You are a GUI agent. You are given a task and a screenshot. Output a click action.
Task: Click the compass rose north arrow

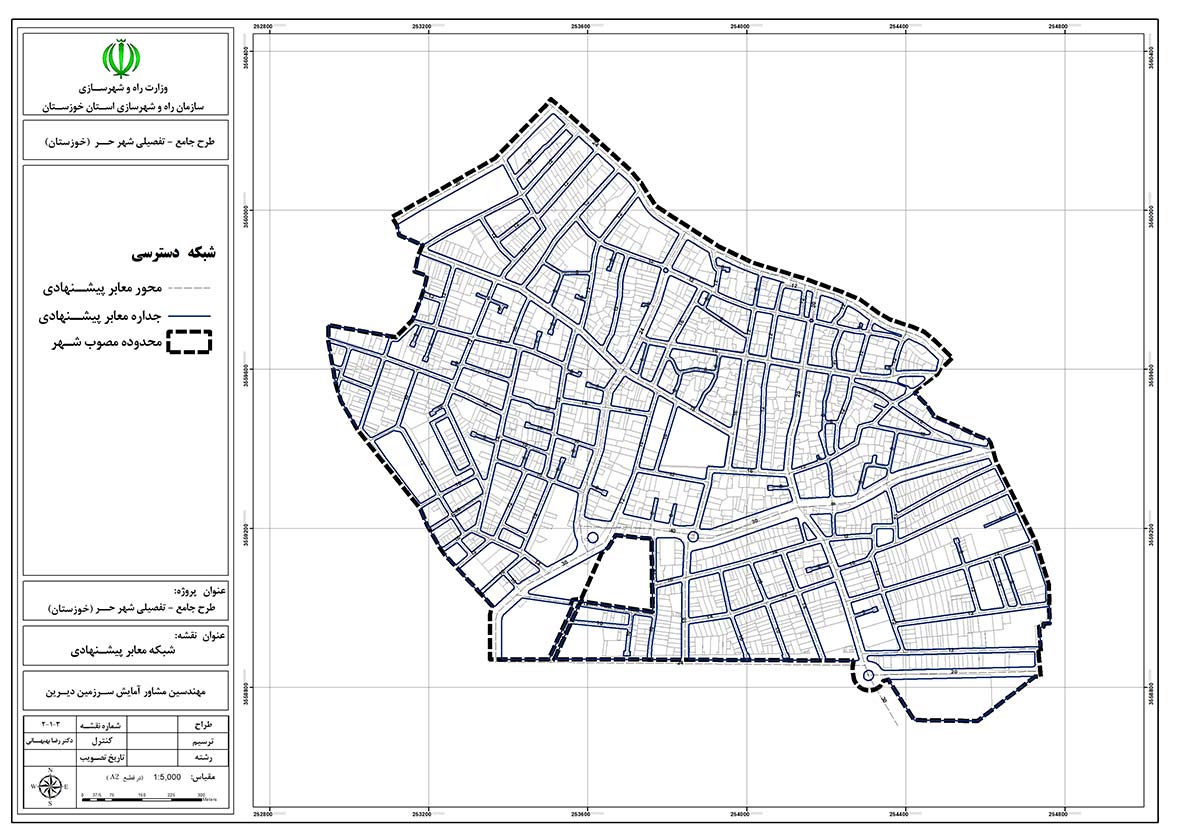coord(50,787)
